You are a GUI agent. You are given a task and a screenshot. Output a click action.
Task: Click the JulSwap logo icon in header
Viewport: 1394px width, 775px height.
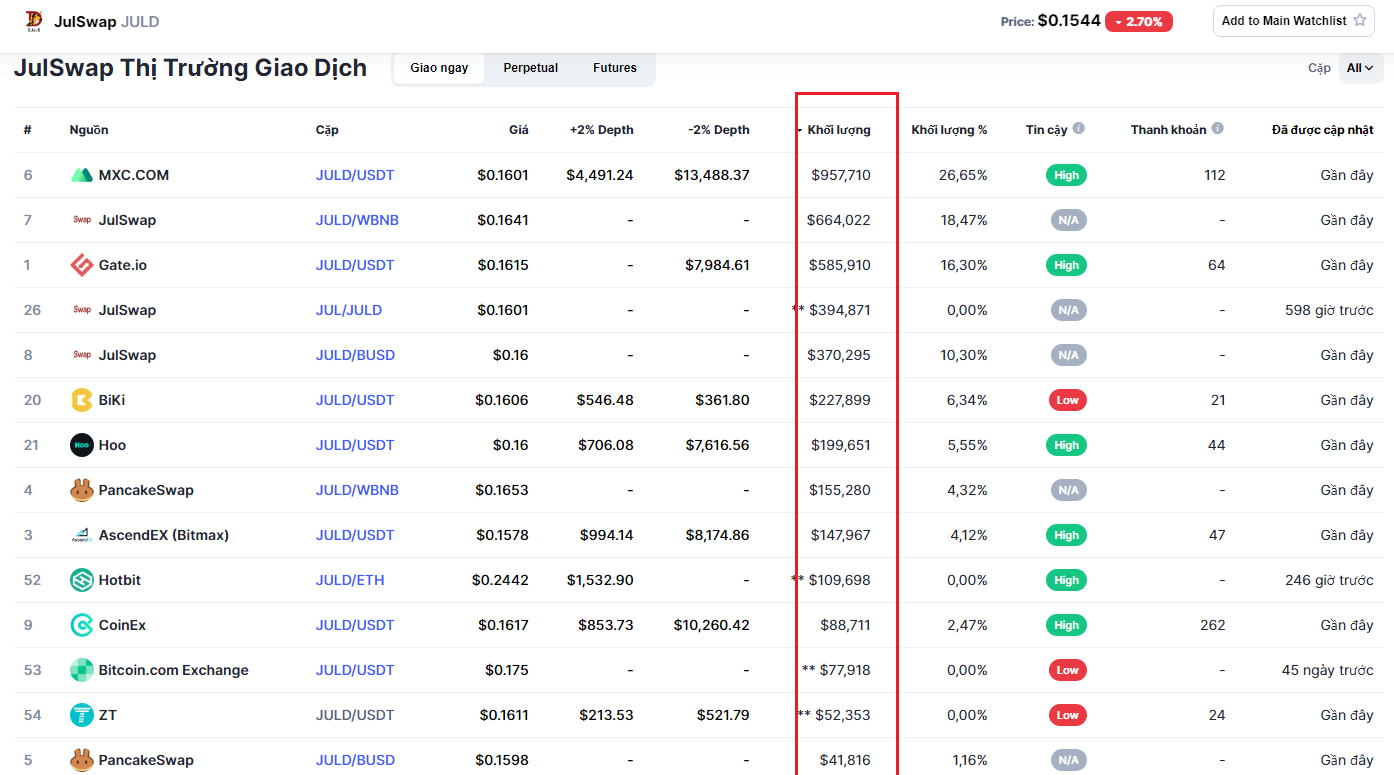[34, 21]
